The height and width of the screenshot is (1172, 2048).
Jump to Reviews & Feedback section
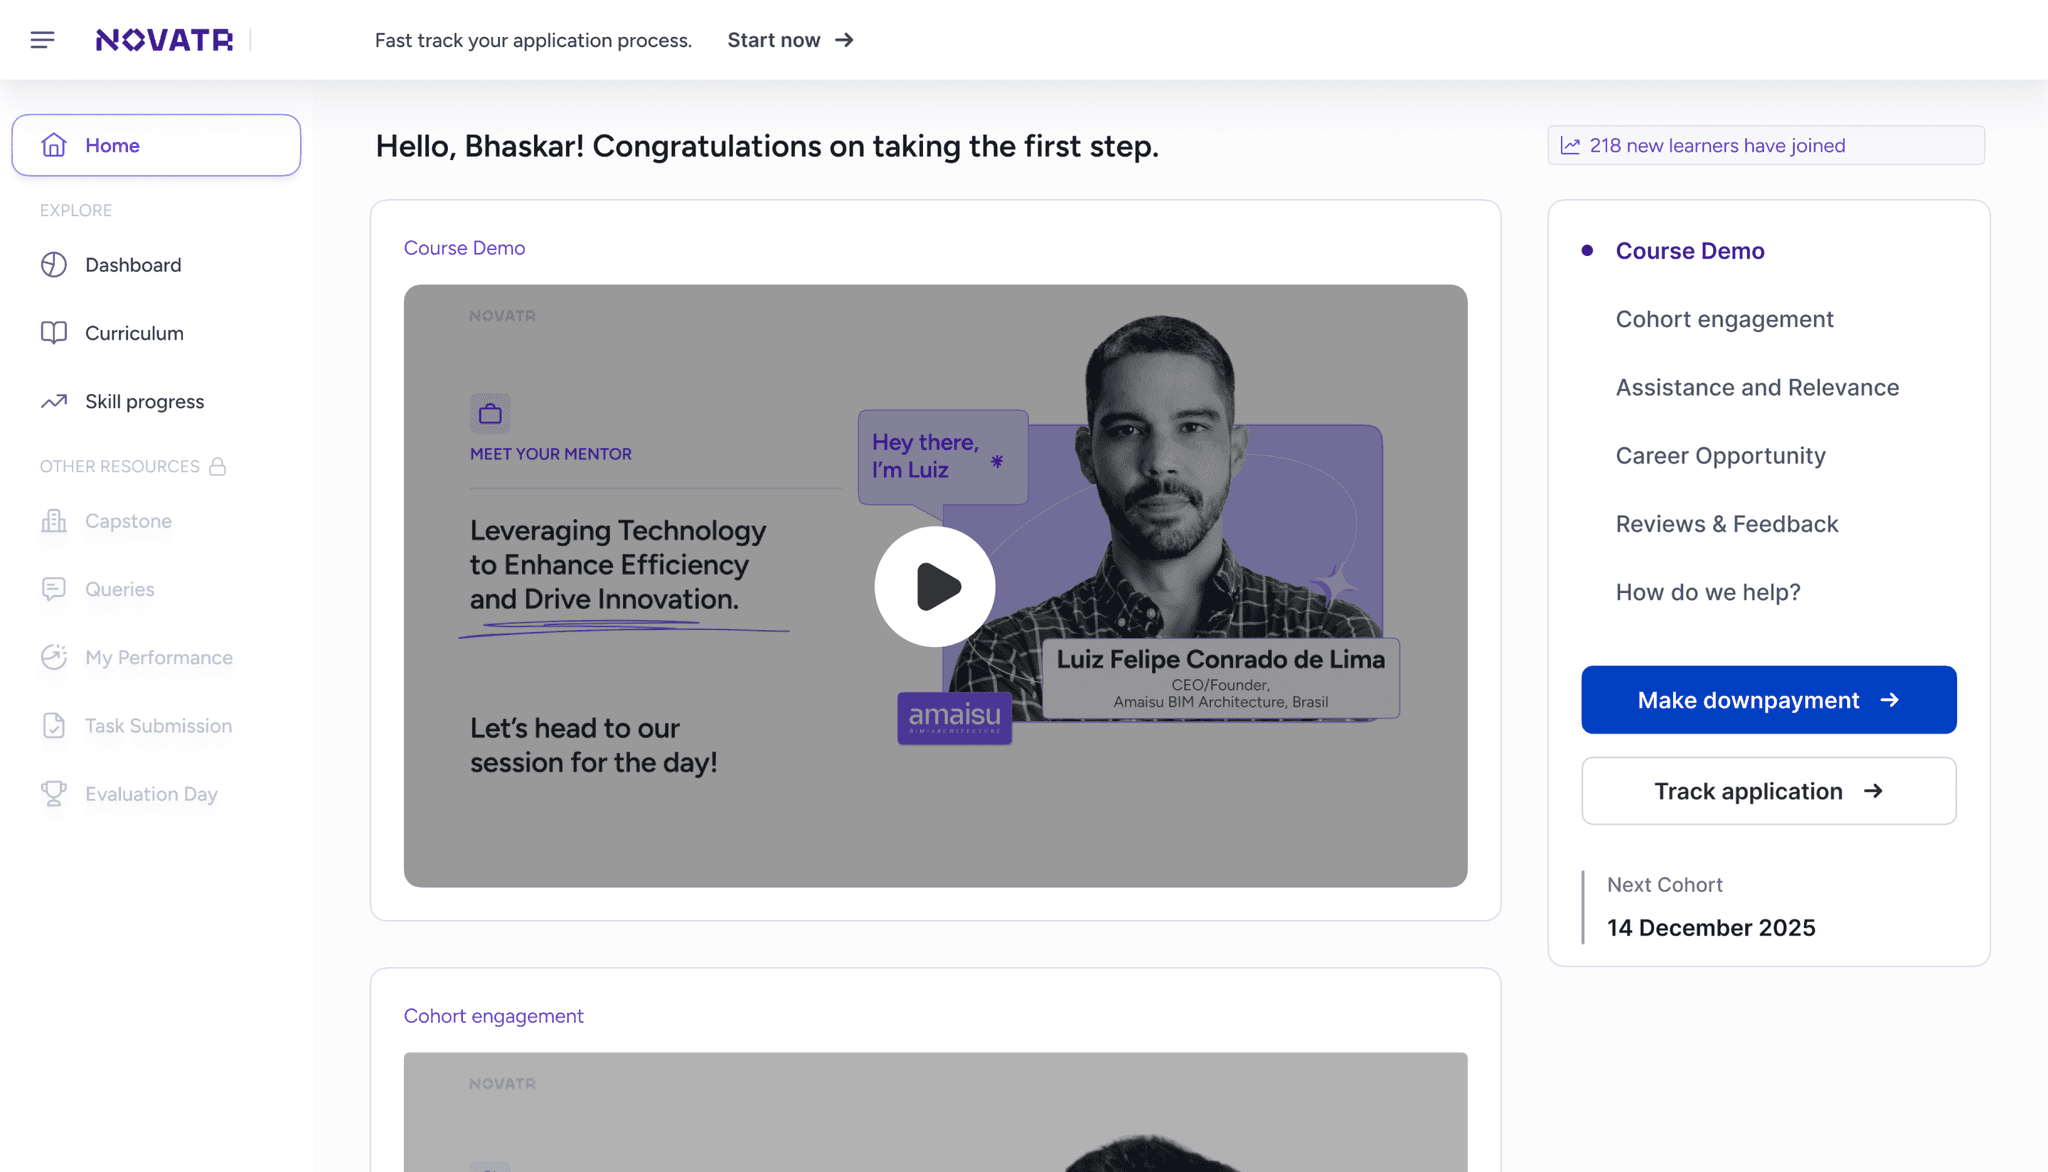pos(1727,524)
